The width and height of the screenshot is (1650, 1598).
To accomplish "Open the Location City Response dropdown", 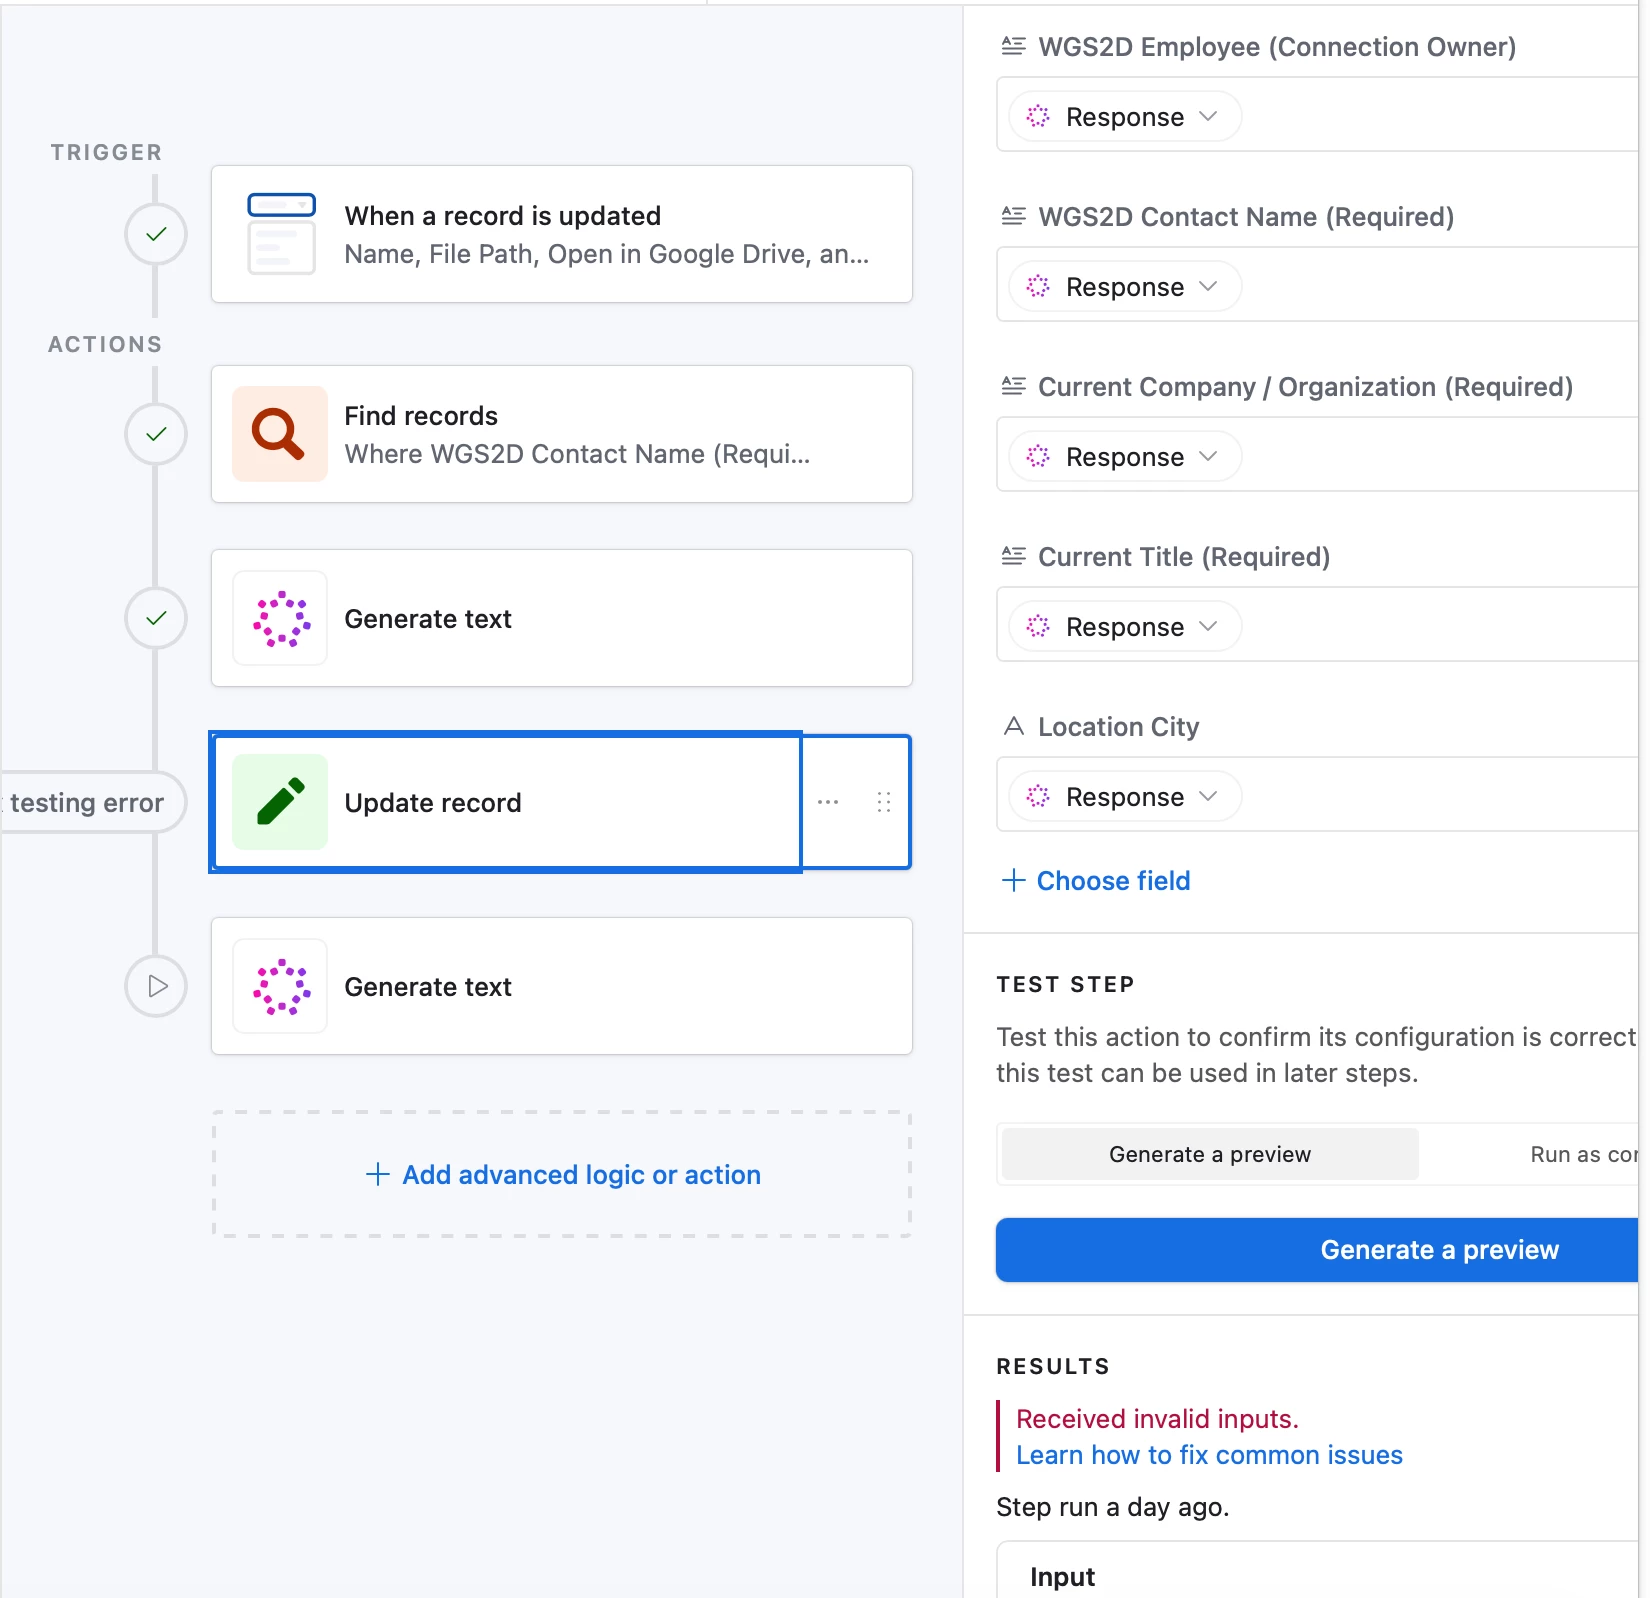I will [1125, 797].
